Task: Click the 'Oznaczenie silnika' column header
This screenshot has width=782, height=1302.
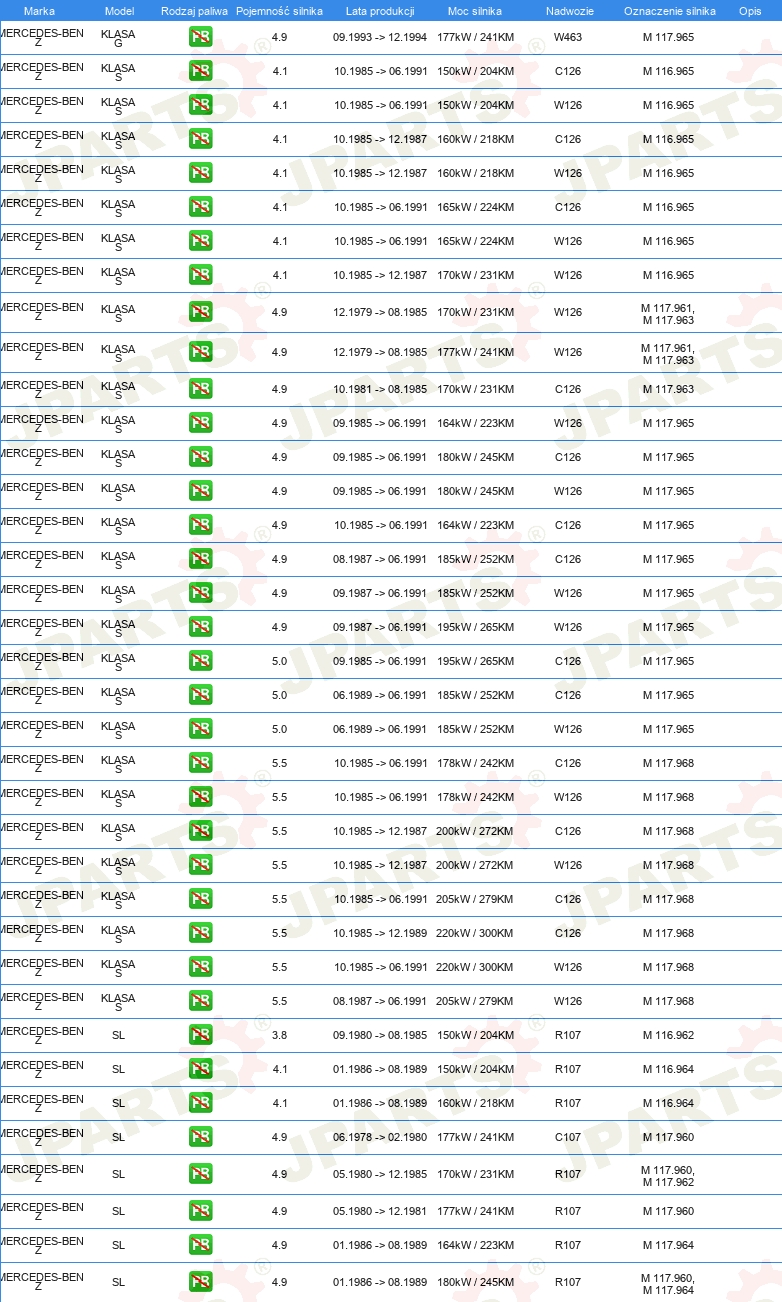Action: [669, 11]
